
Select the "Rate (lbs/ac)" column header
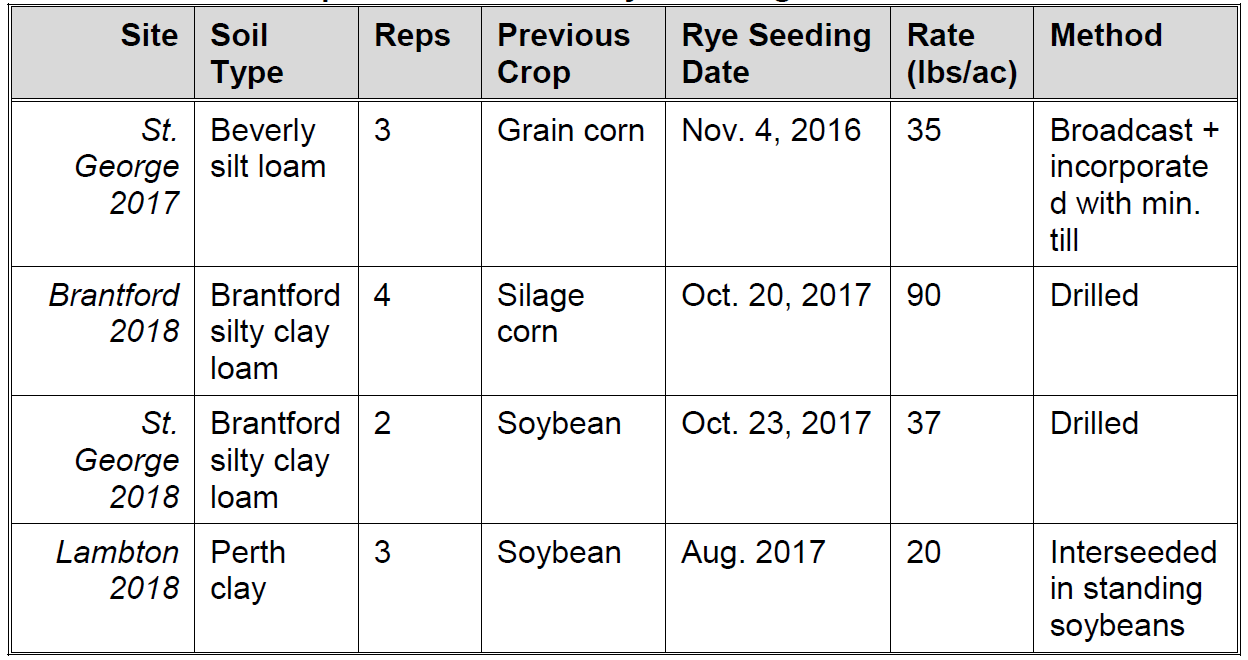click(x=961, y=54)
